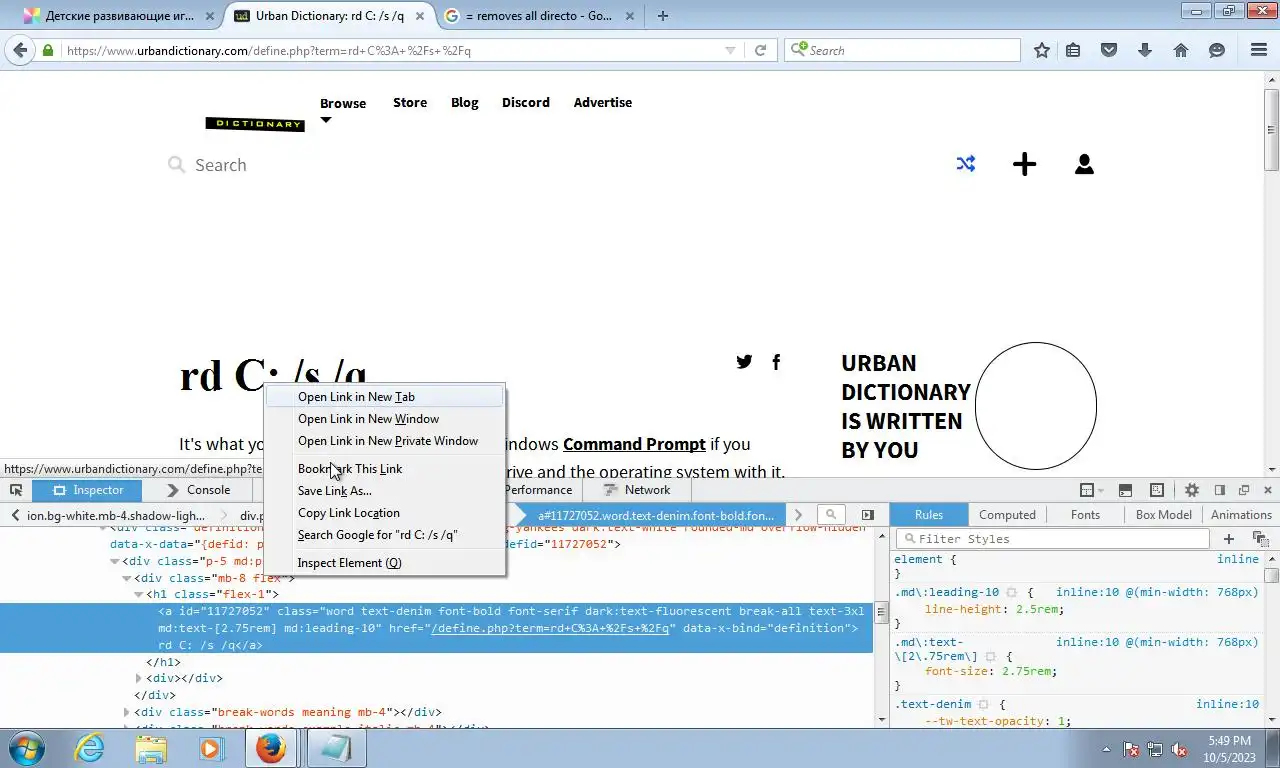Click the Firefox back arrow button
1280x768 pixels.
[x=19, y=50]
